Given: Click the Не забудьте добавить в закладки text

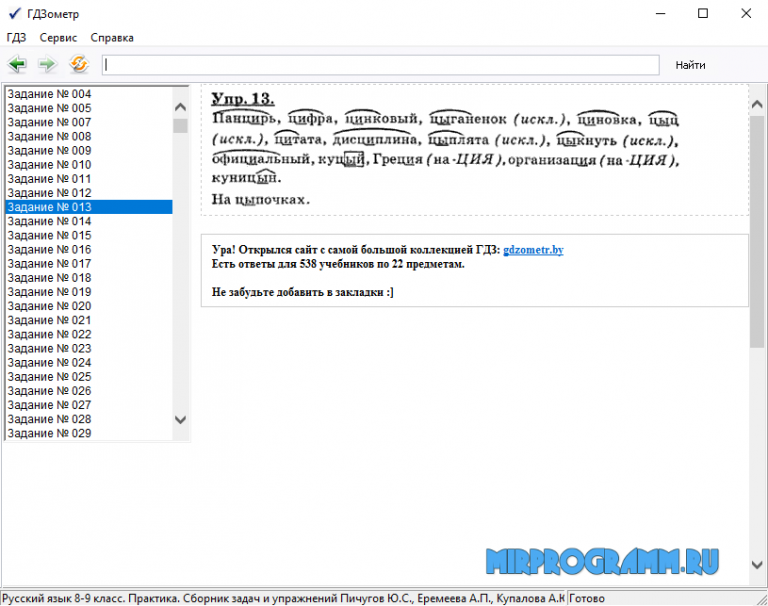Looking at the screenshot, I should [302, 292].
